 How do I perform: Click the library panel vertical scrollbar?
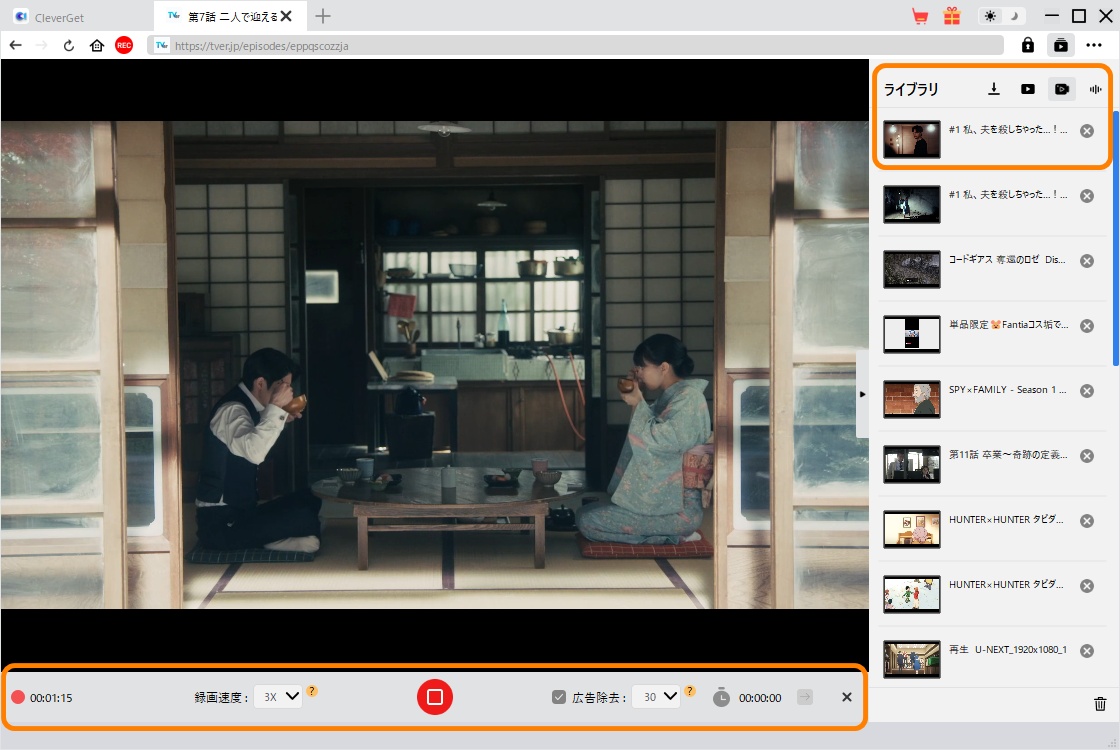1116,239
